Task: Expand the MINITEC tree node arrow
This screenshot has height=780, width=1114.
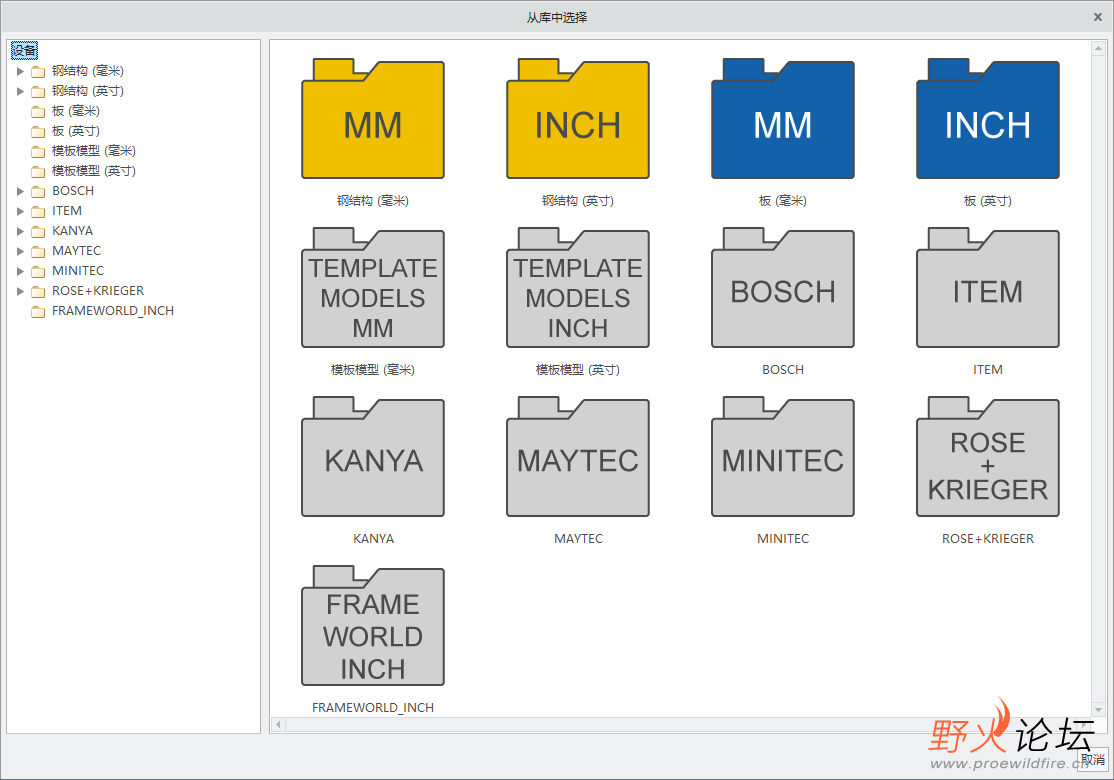Action: (x=20, y=271)
